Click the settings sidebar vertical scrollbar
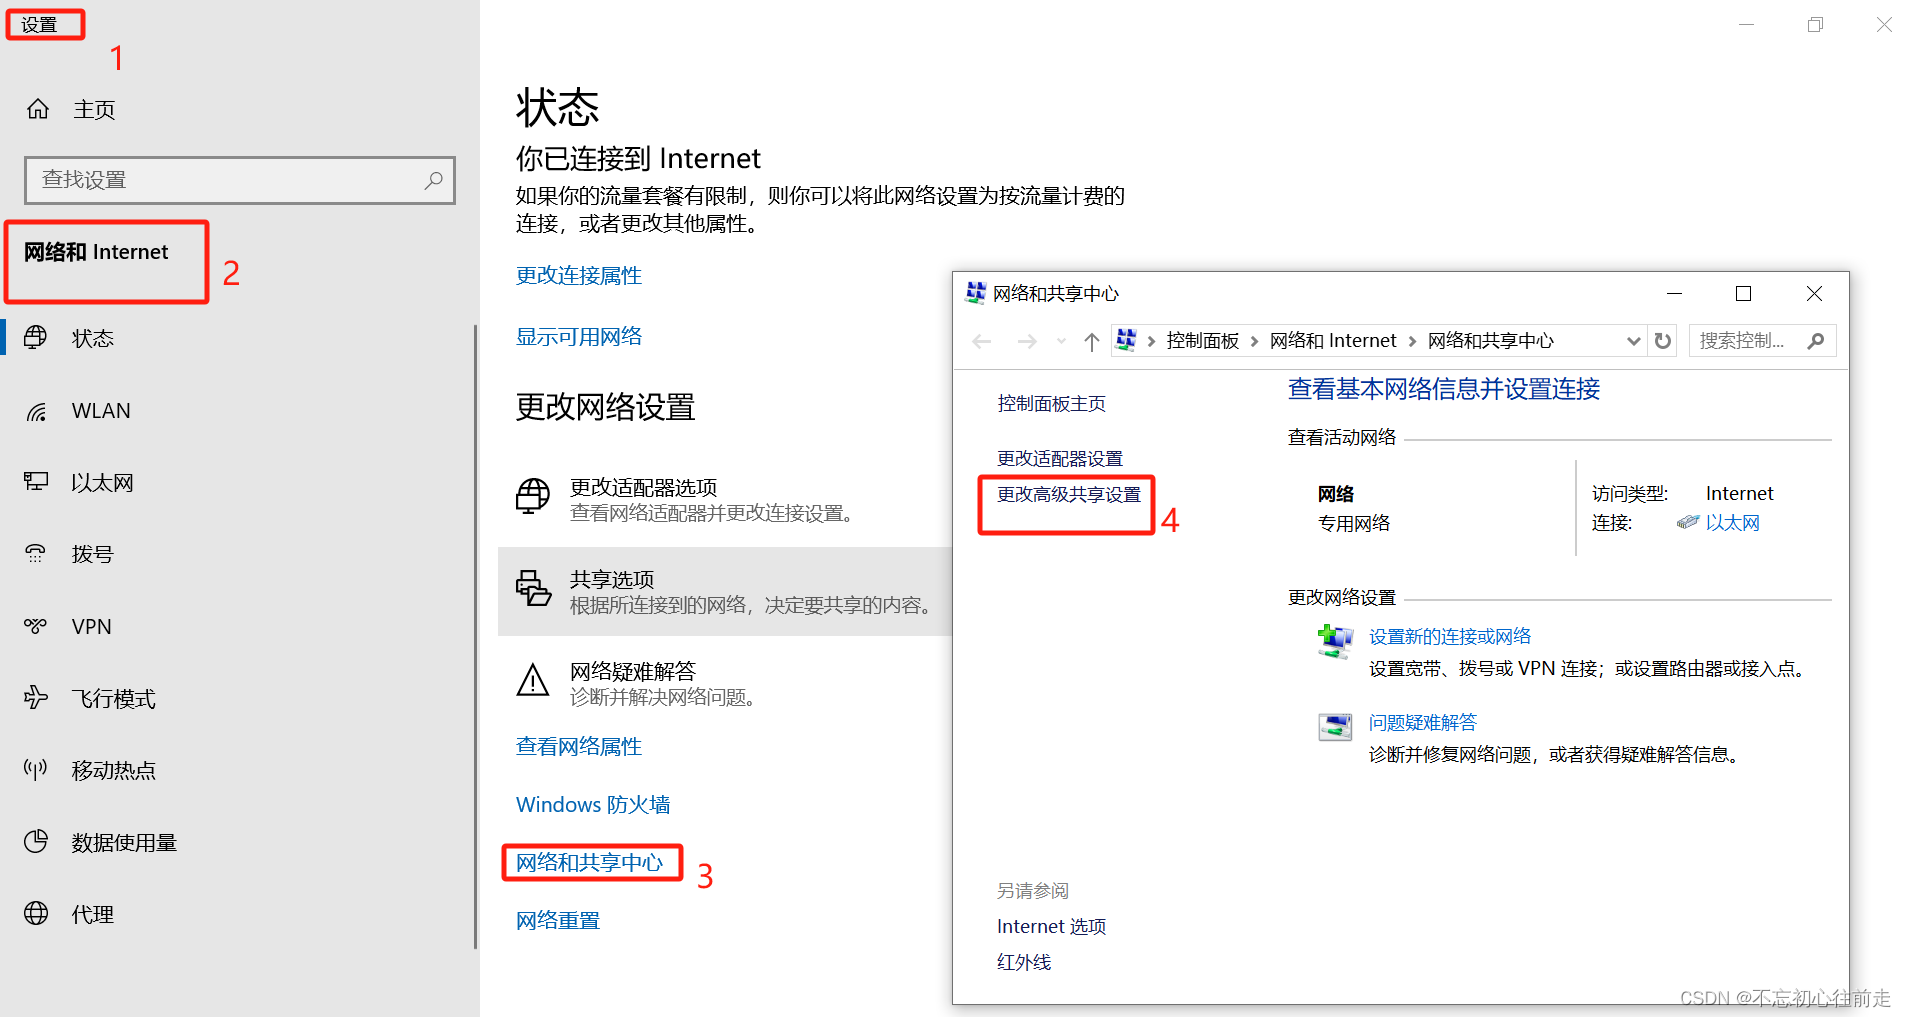Screen dimensions: 1906x1017 (x=476, y=636)
